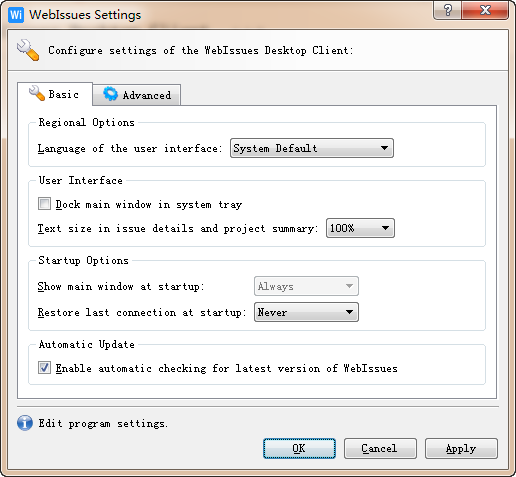Click the blue info icon near status text

coord(25,423)
